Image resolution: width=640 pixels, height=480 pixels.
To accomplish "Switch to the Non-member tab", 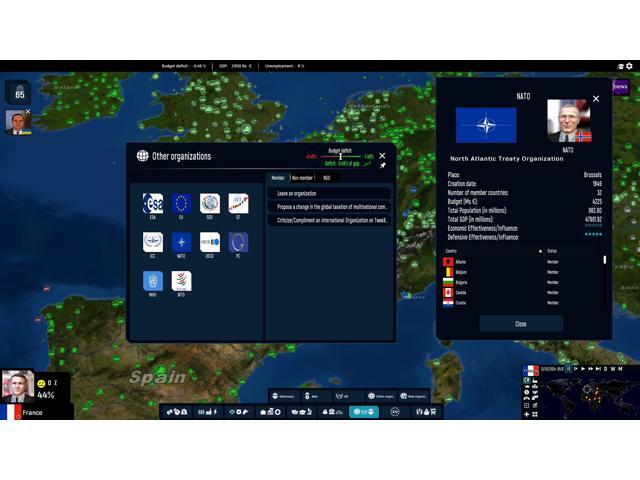I will pos(302,178).
